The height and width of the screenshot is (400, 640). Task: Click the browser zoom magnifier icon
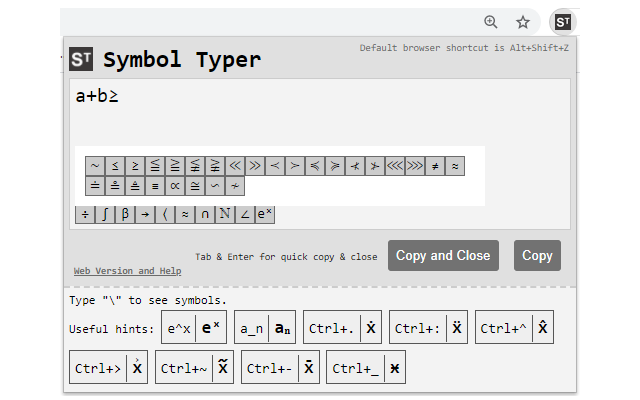tap(491, 22)
